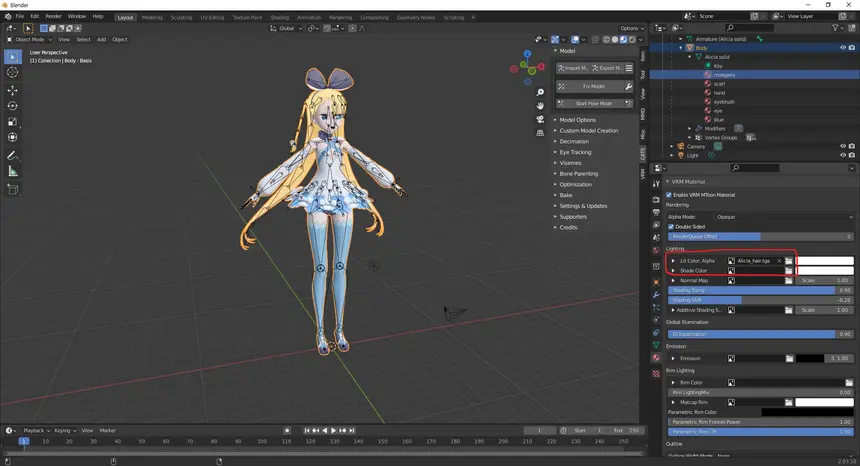Hide the Body object with eye icon
860x466 pixels.
(843, 48)
